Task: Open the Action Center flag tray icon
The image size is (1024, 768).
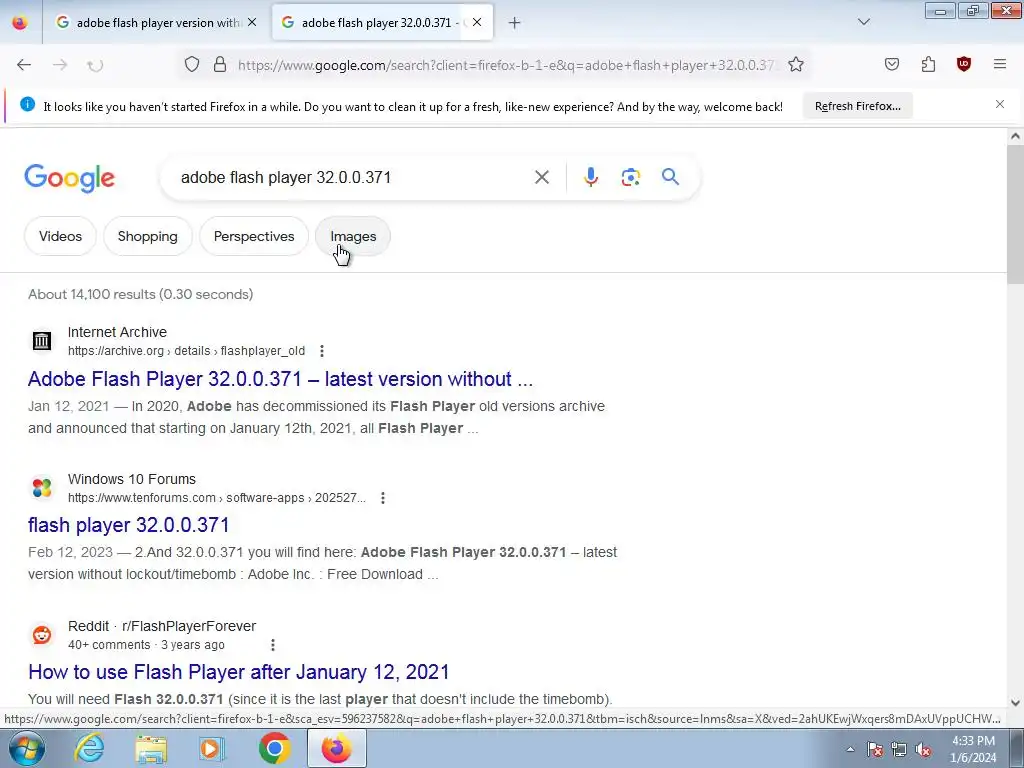Action: (x=875, y=749)
